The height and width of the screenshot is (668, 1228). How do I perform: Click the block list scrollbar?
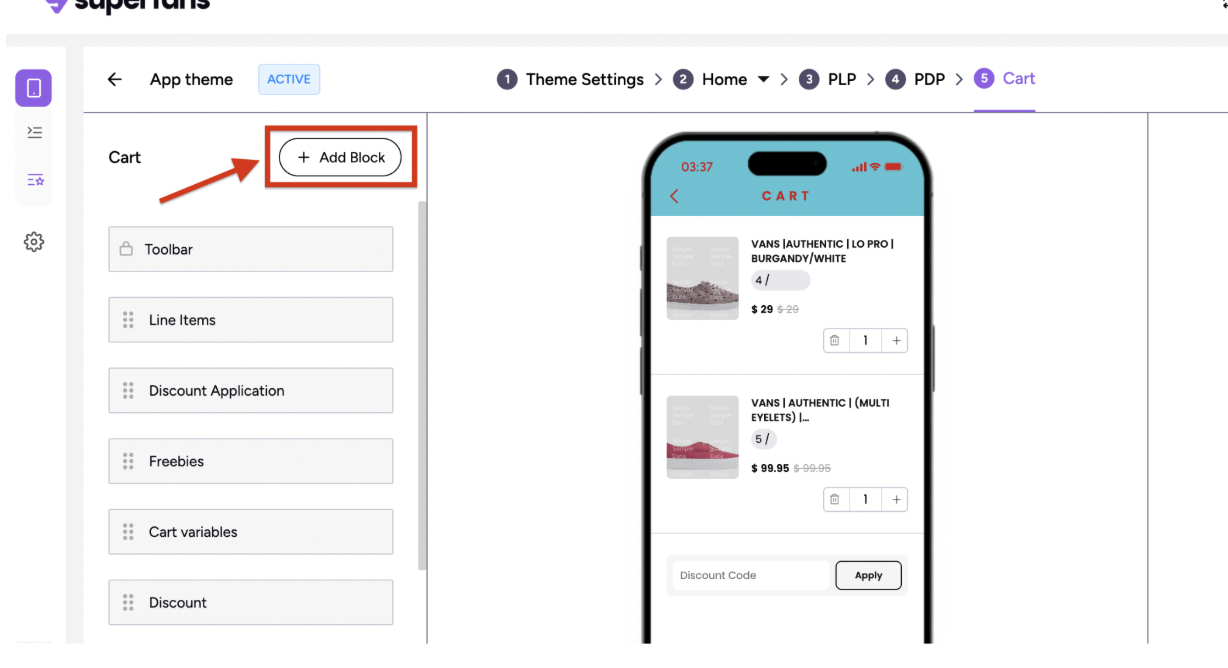coord(422,385)
